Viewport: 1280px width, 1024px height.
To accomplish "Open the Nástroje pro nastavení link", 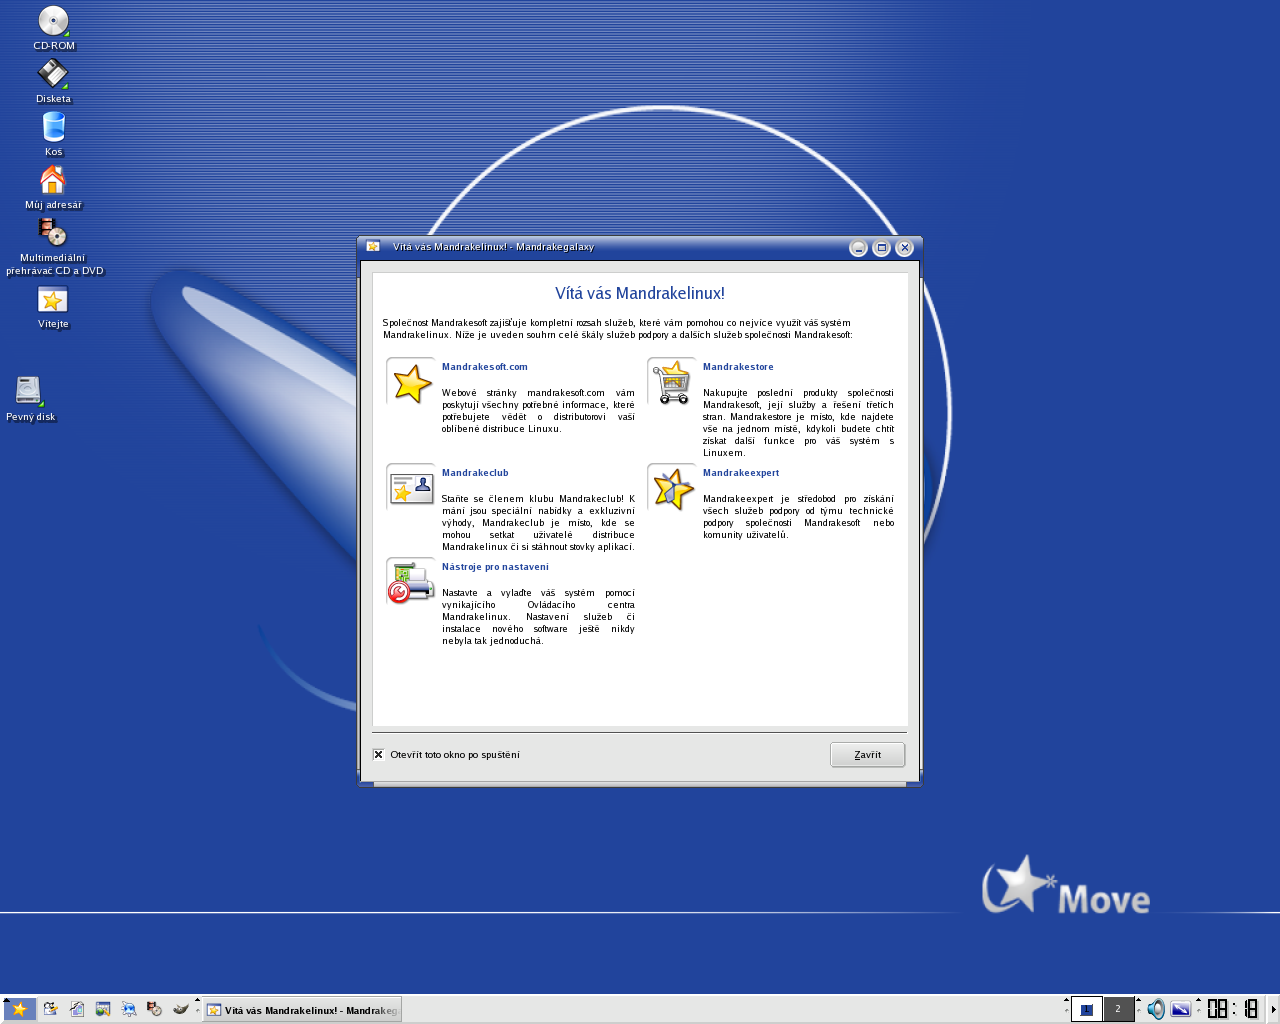I will coord(495,567).
